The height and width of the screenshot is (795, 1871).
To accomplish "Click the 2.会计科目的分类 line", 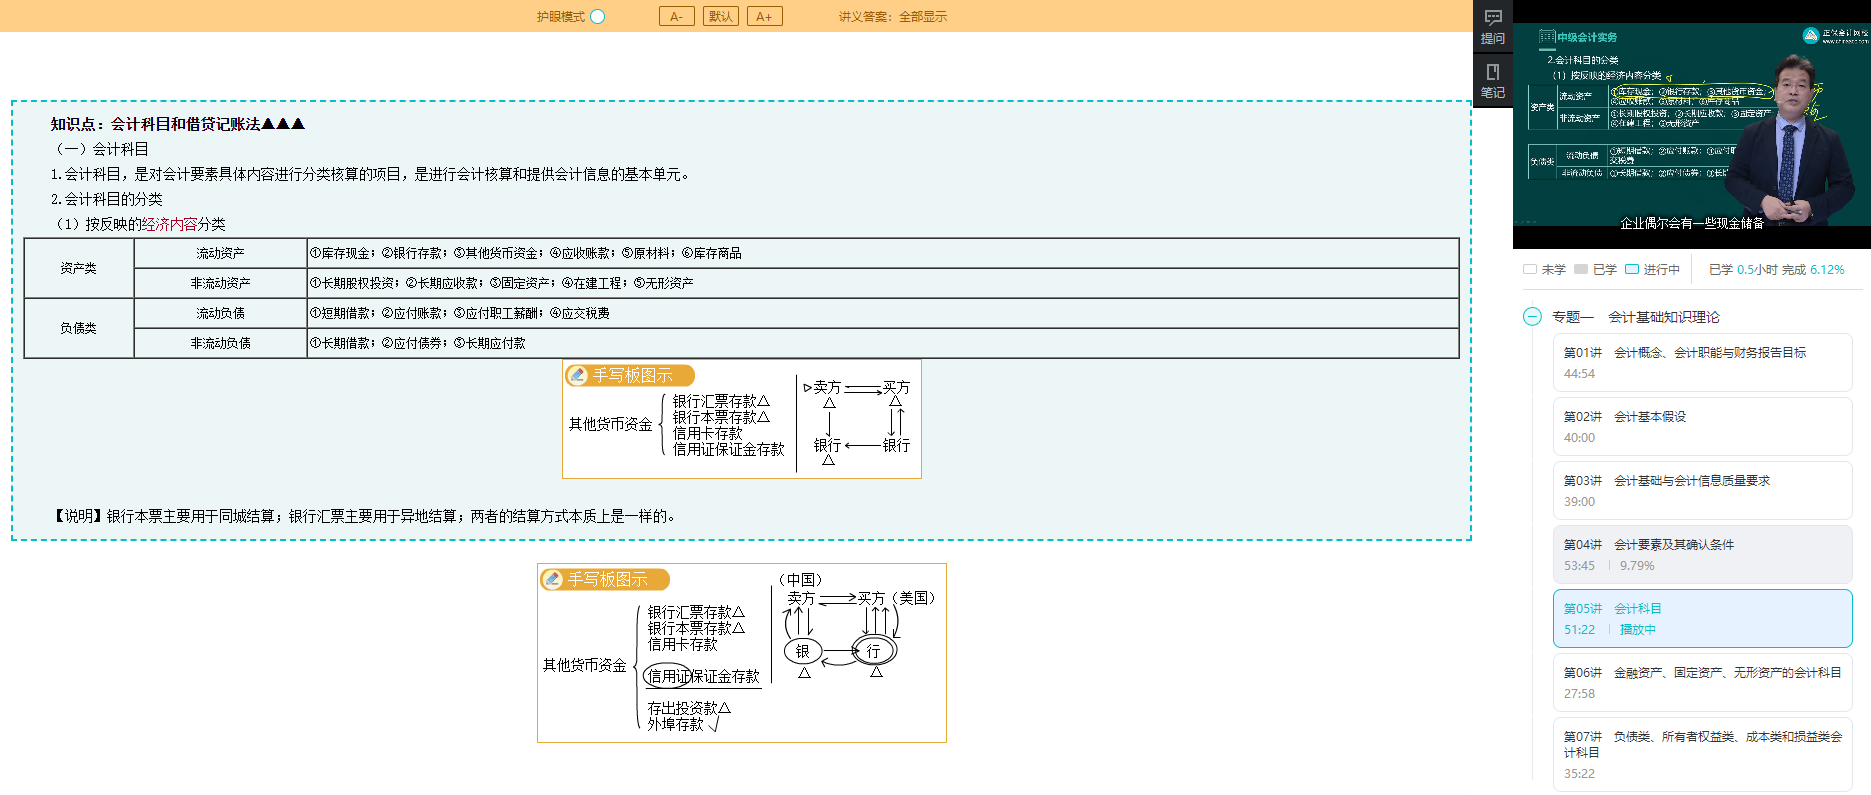I will (x=107, y=199).
